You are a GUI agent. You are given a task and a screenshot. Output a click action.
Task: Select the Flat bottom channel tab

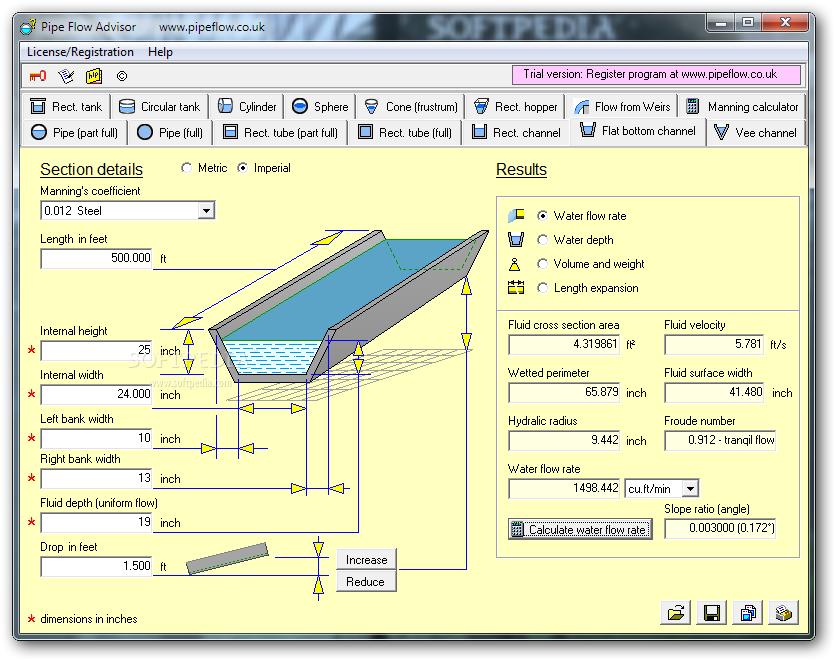[638, 131]
